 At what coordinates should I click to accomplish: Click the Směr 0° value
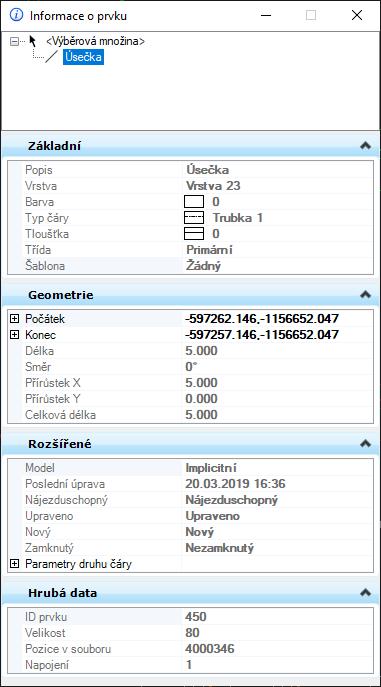click(x=191, y=367)
